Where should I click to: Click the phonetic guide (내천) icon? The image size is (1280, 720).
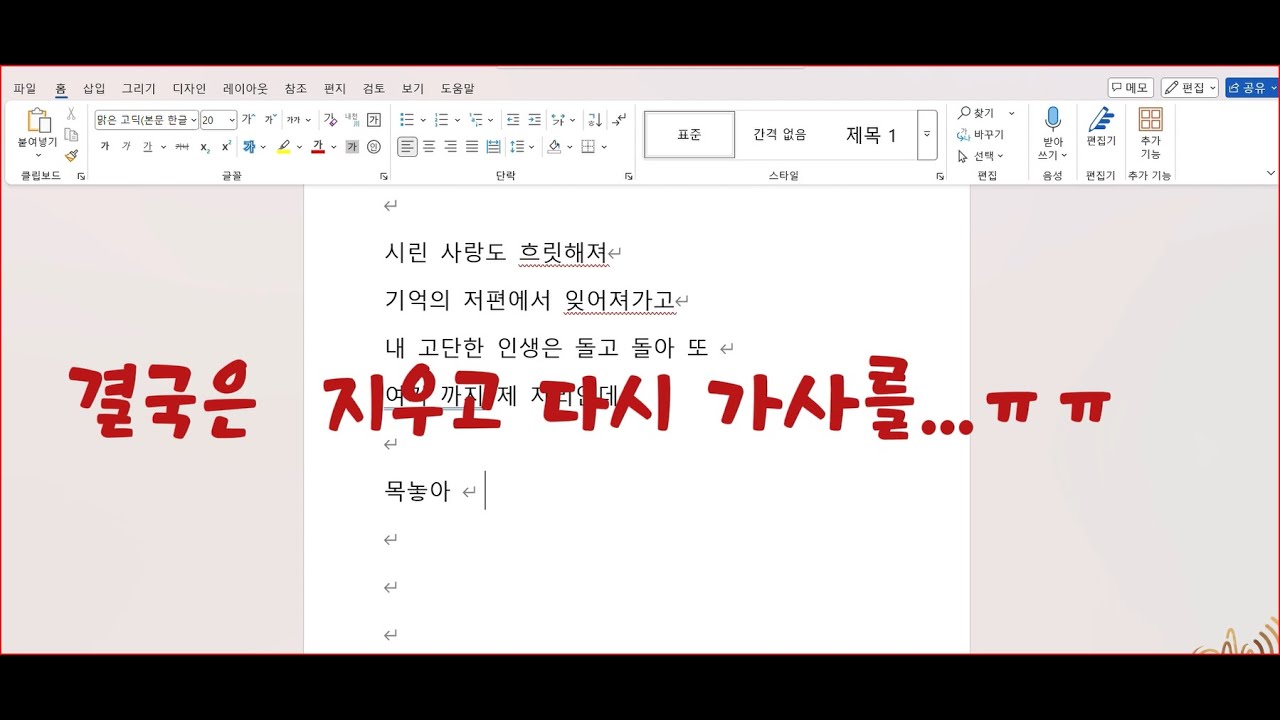coord(352,120)
